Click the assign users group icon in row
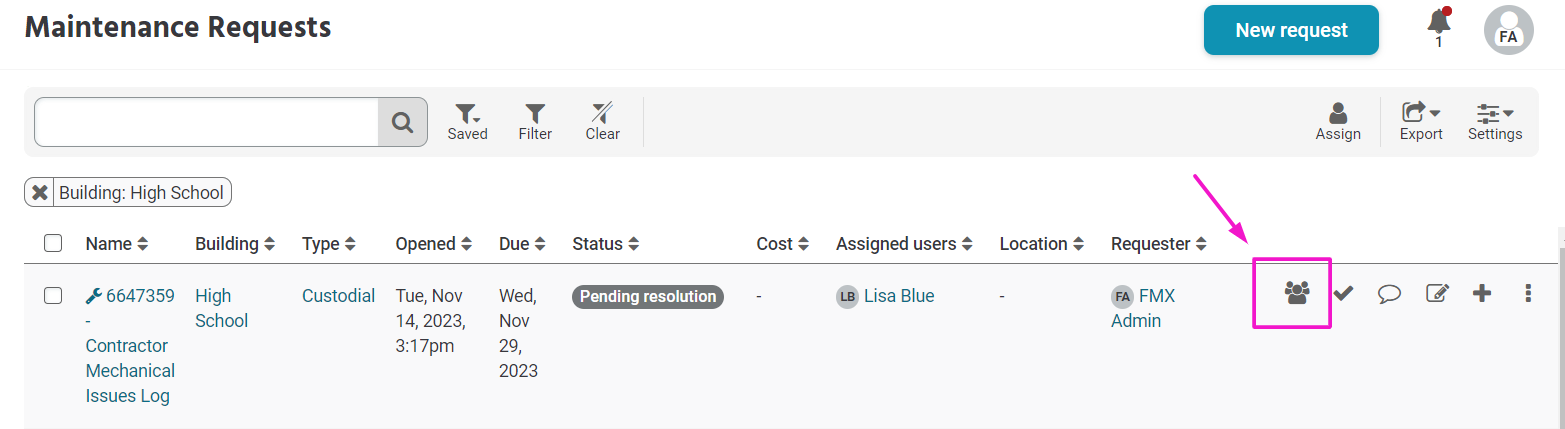The width and height of the screenshot is (1565, 429). [1297, 293]
